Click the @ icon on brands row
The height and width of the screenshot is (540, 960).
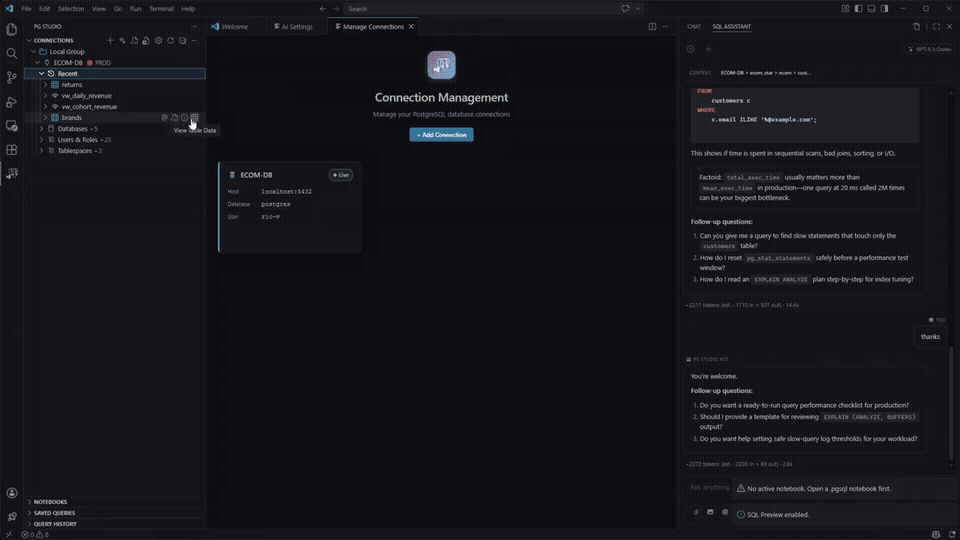tap(164, 118)
